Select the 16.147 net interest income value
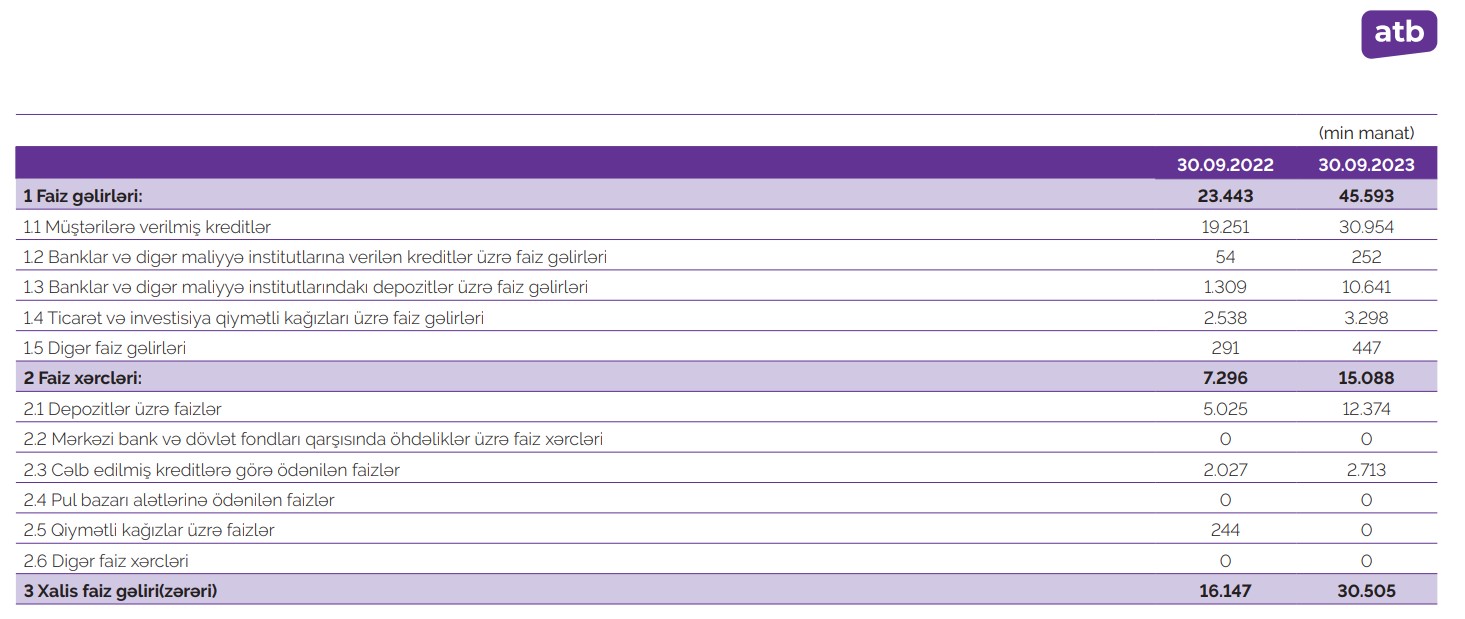 pyautogui.click(x=1225, y=591)
